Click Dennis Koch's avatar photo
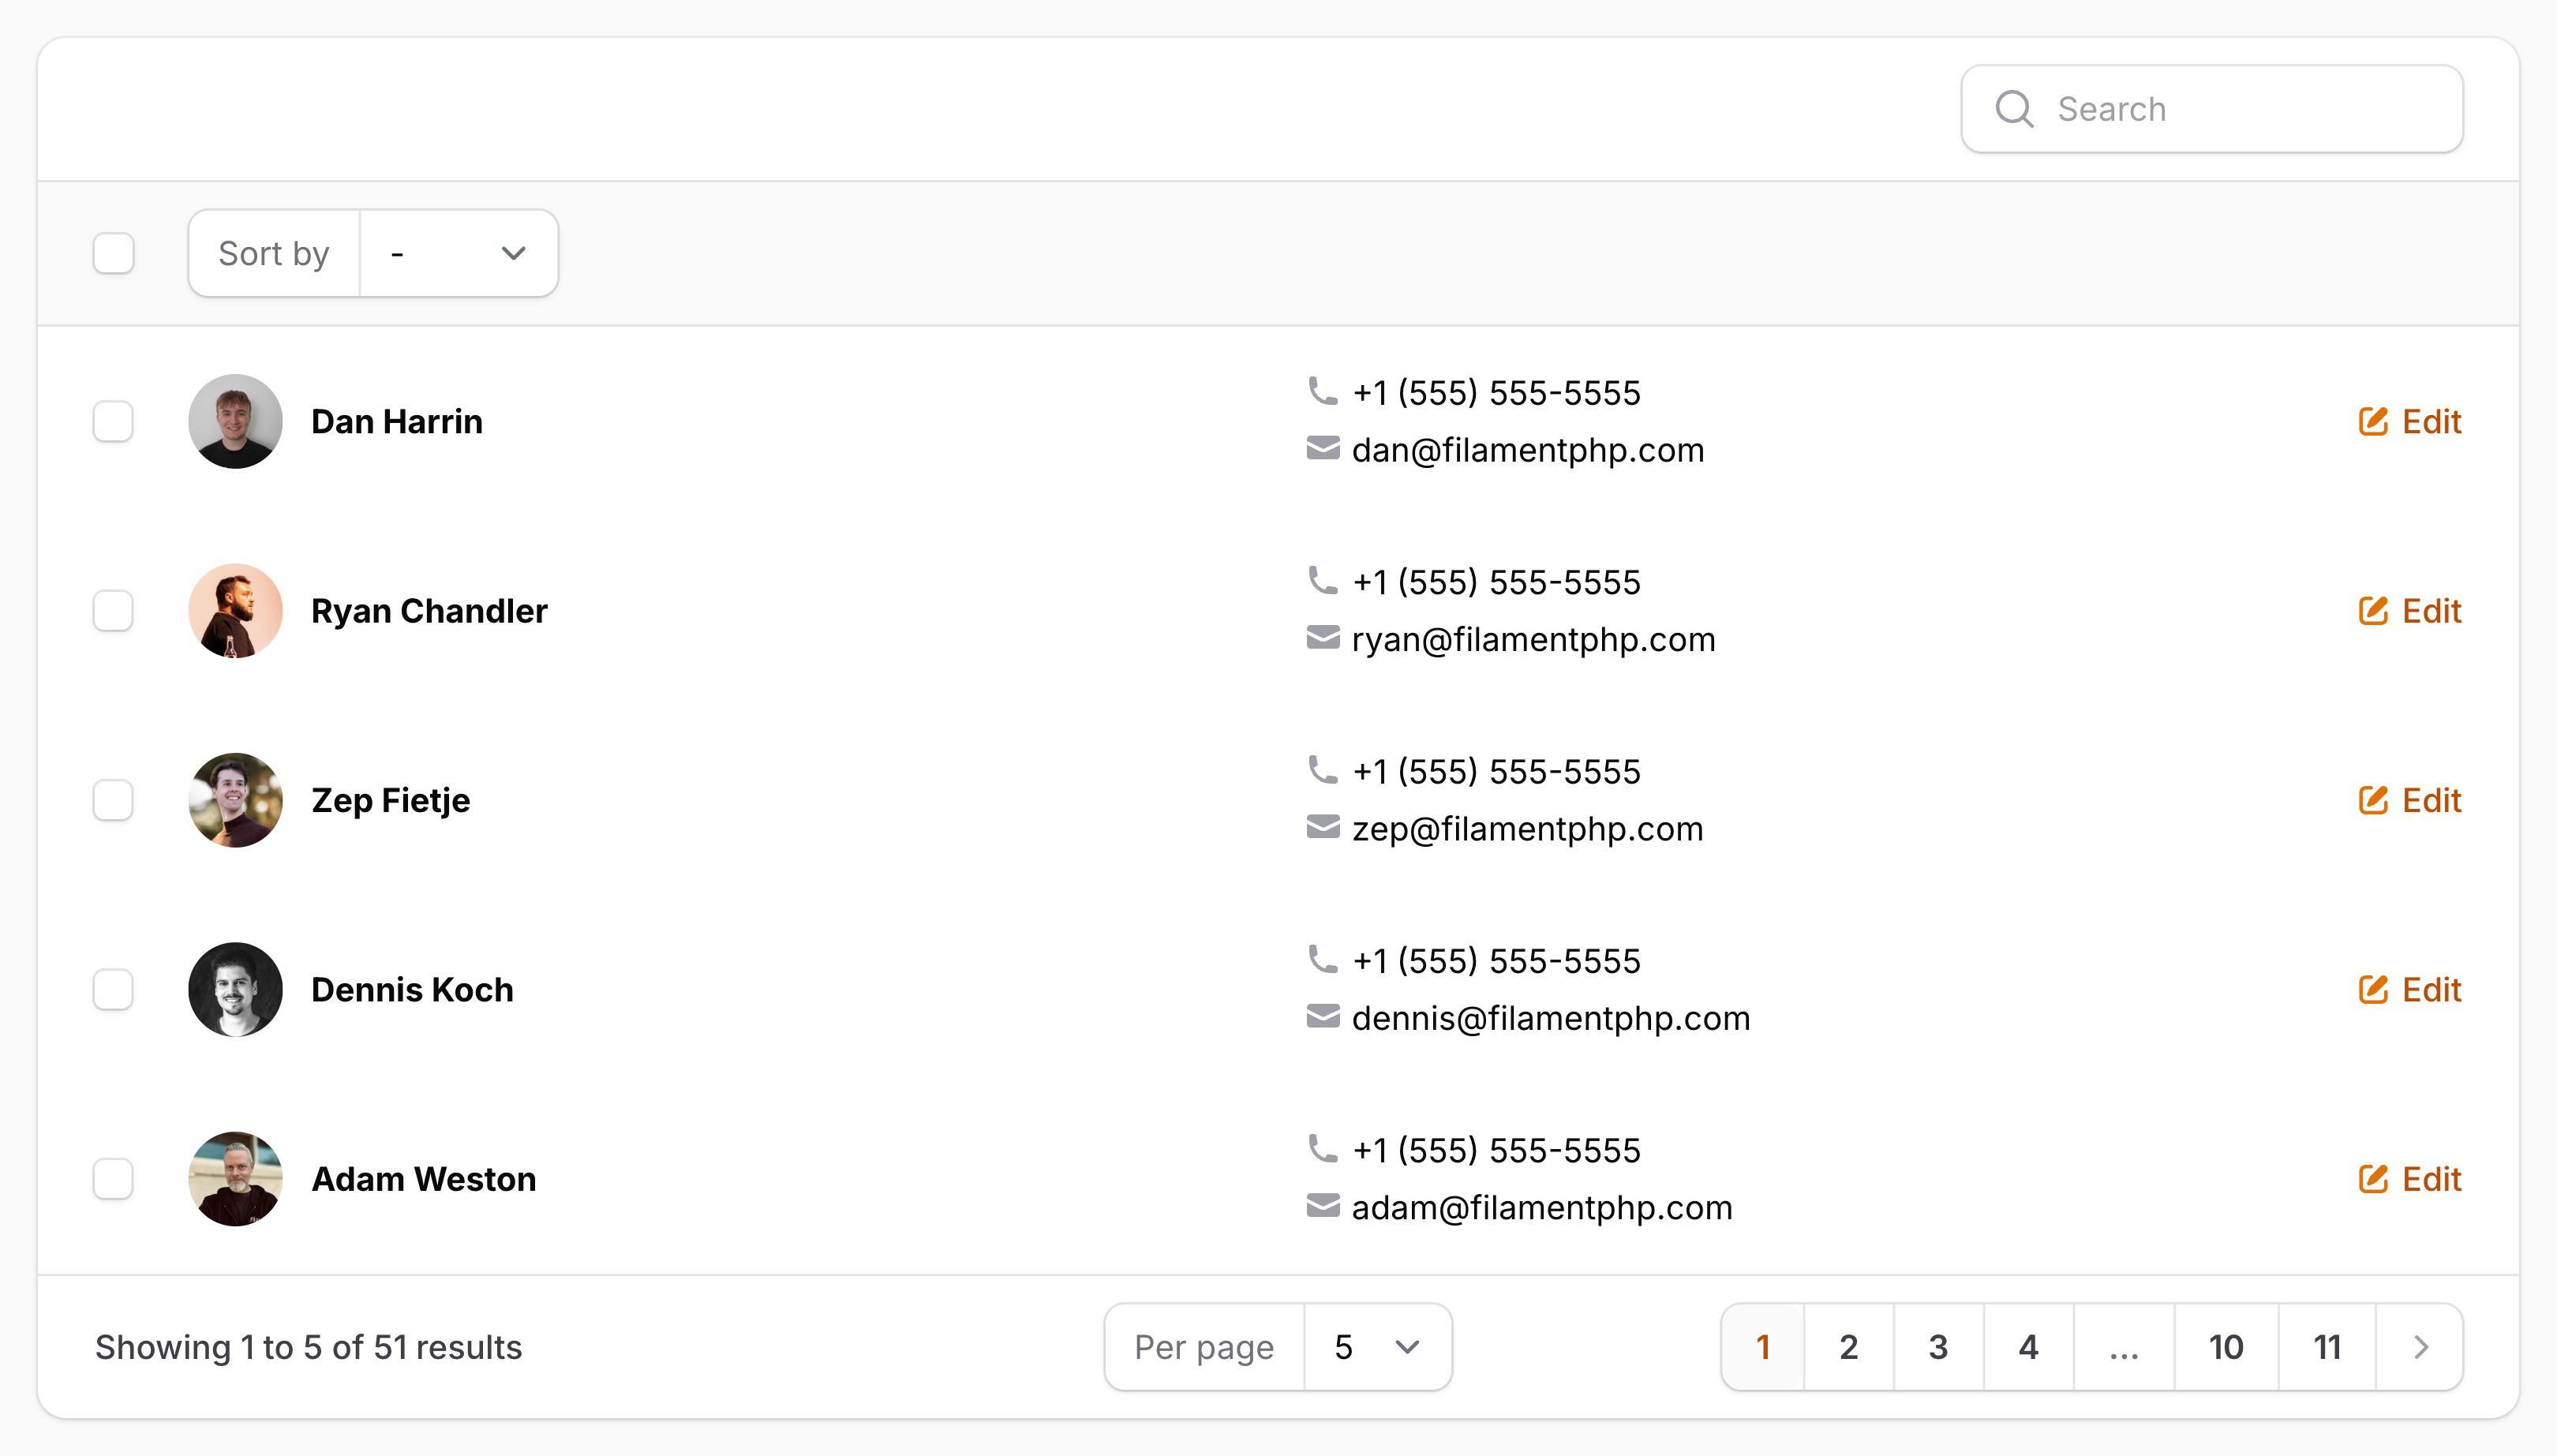Viewport: 2557px width, 1456px height. click(x=235, y=990)
